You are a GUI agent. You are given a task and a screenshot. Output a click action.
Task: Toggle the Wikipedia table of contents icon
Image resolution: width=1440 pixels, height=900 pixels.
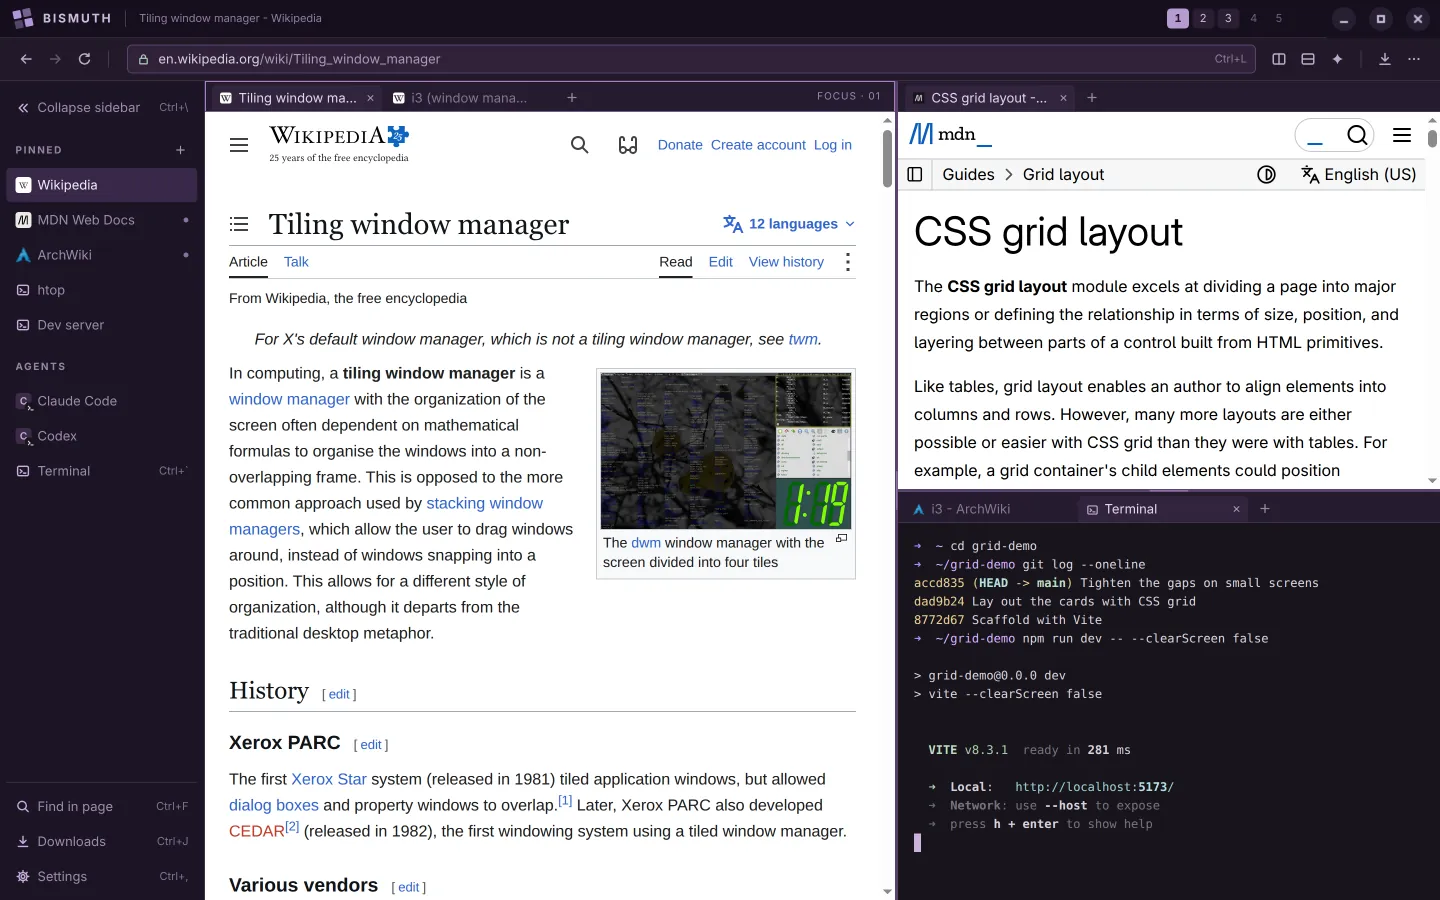click(239, 224)
